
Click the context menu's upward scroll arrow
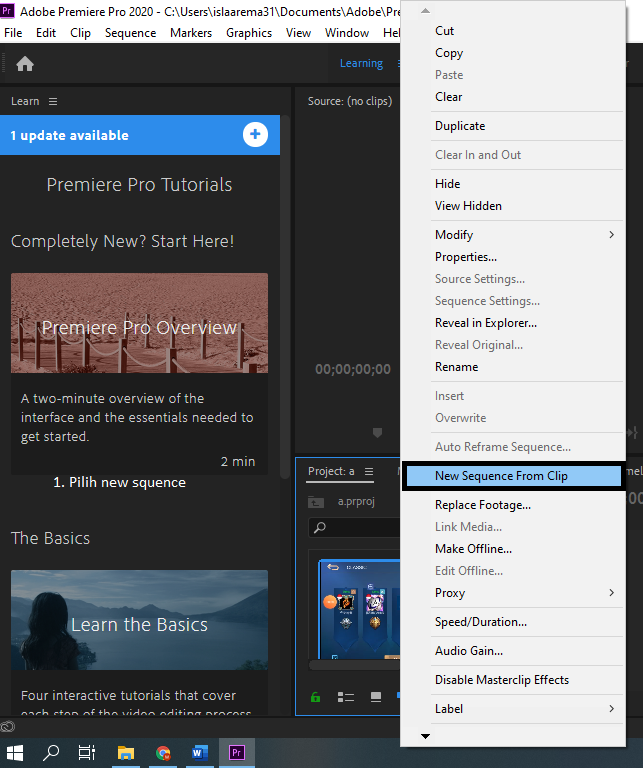point(426,11)
